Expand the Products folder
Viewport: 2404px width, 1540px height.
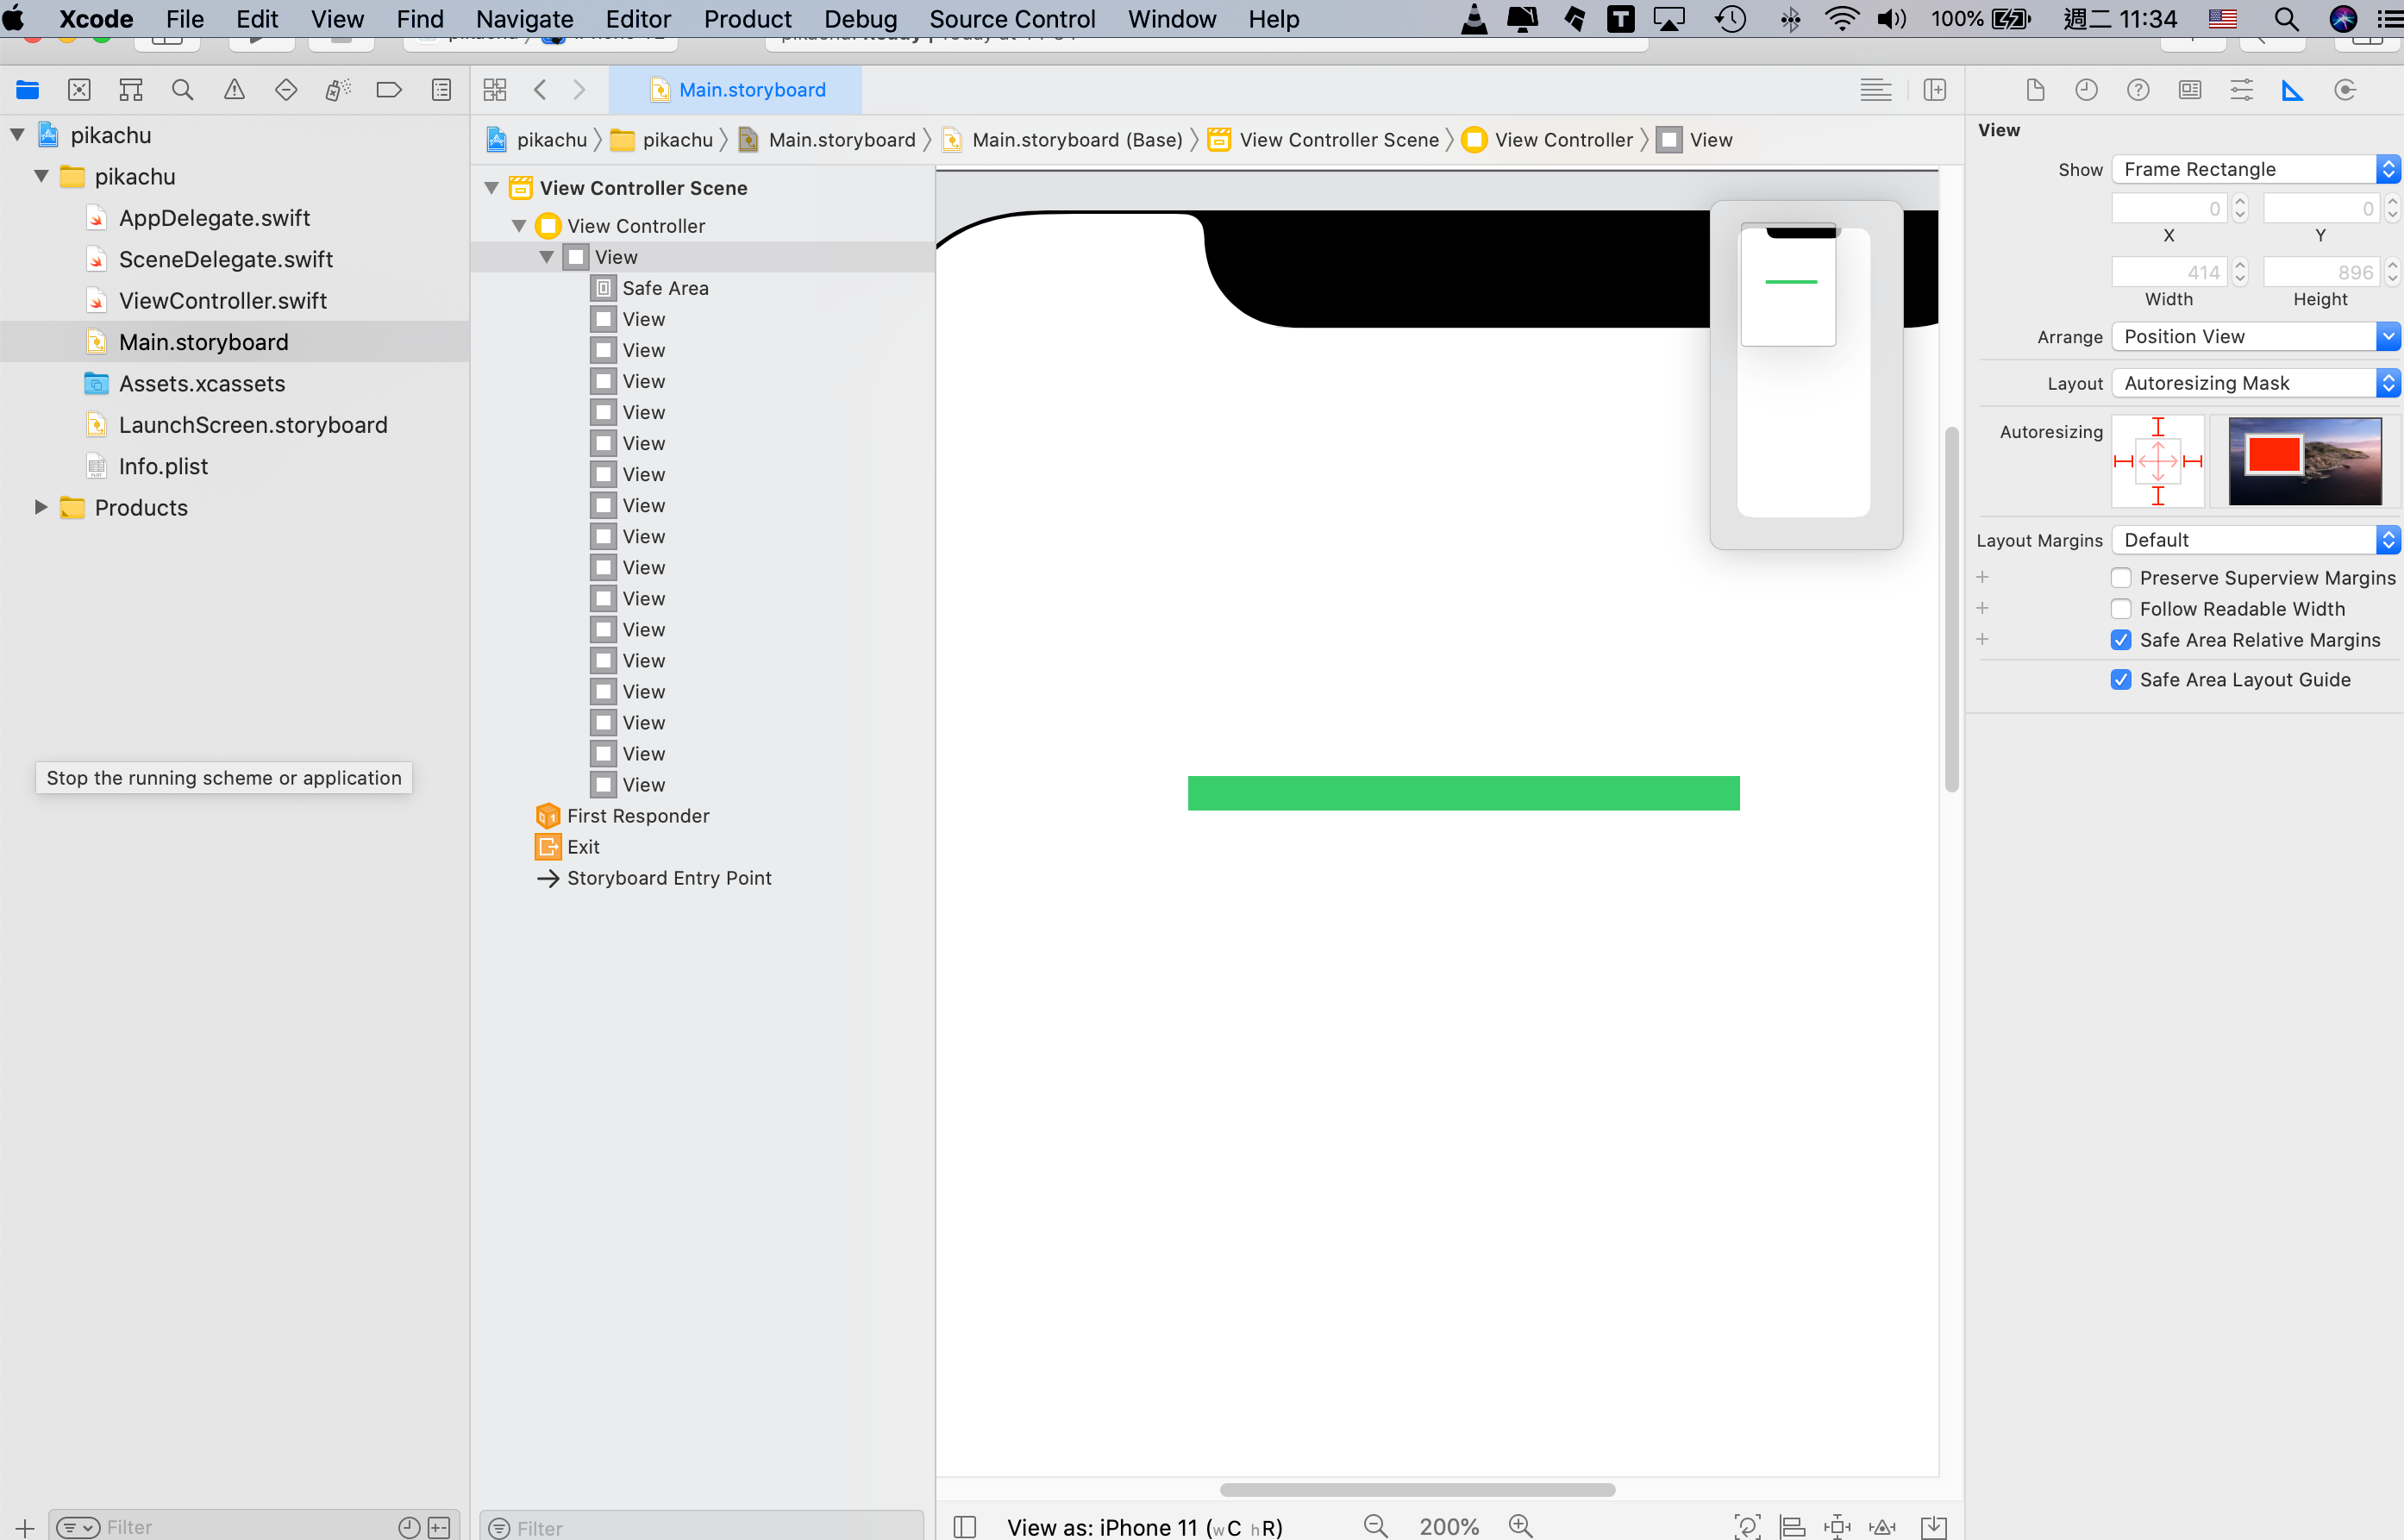click(x=41, y=507)
